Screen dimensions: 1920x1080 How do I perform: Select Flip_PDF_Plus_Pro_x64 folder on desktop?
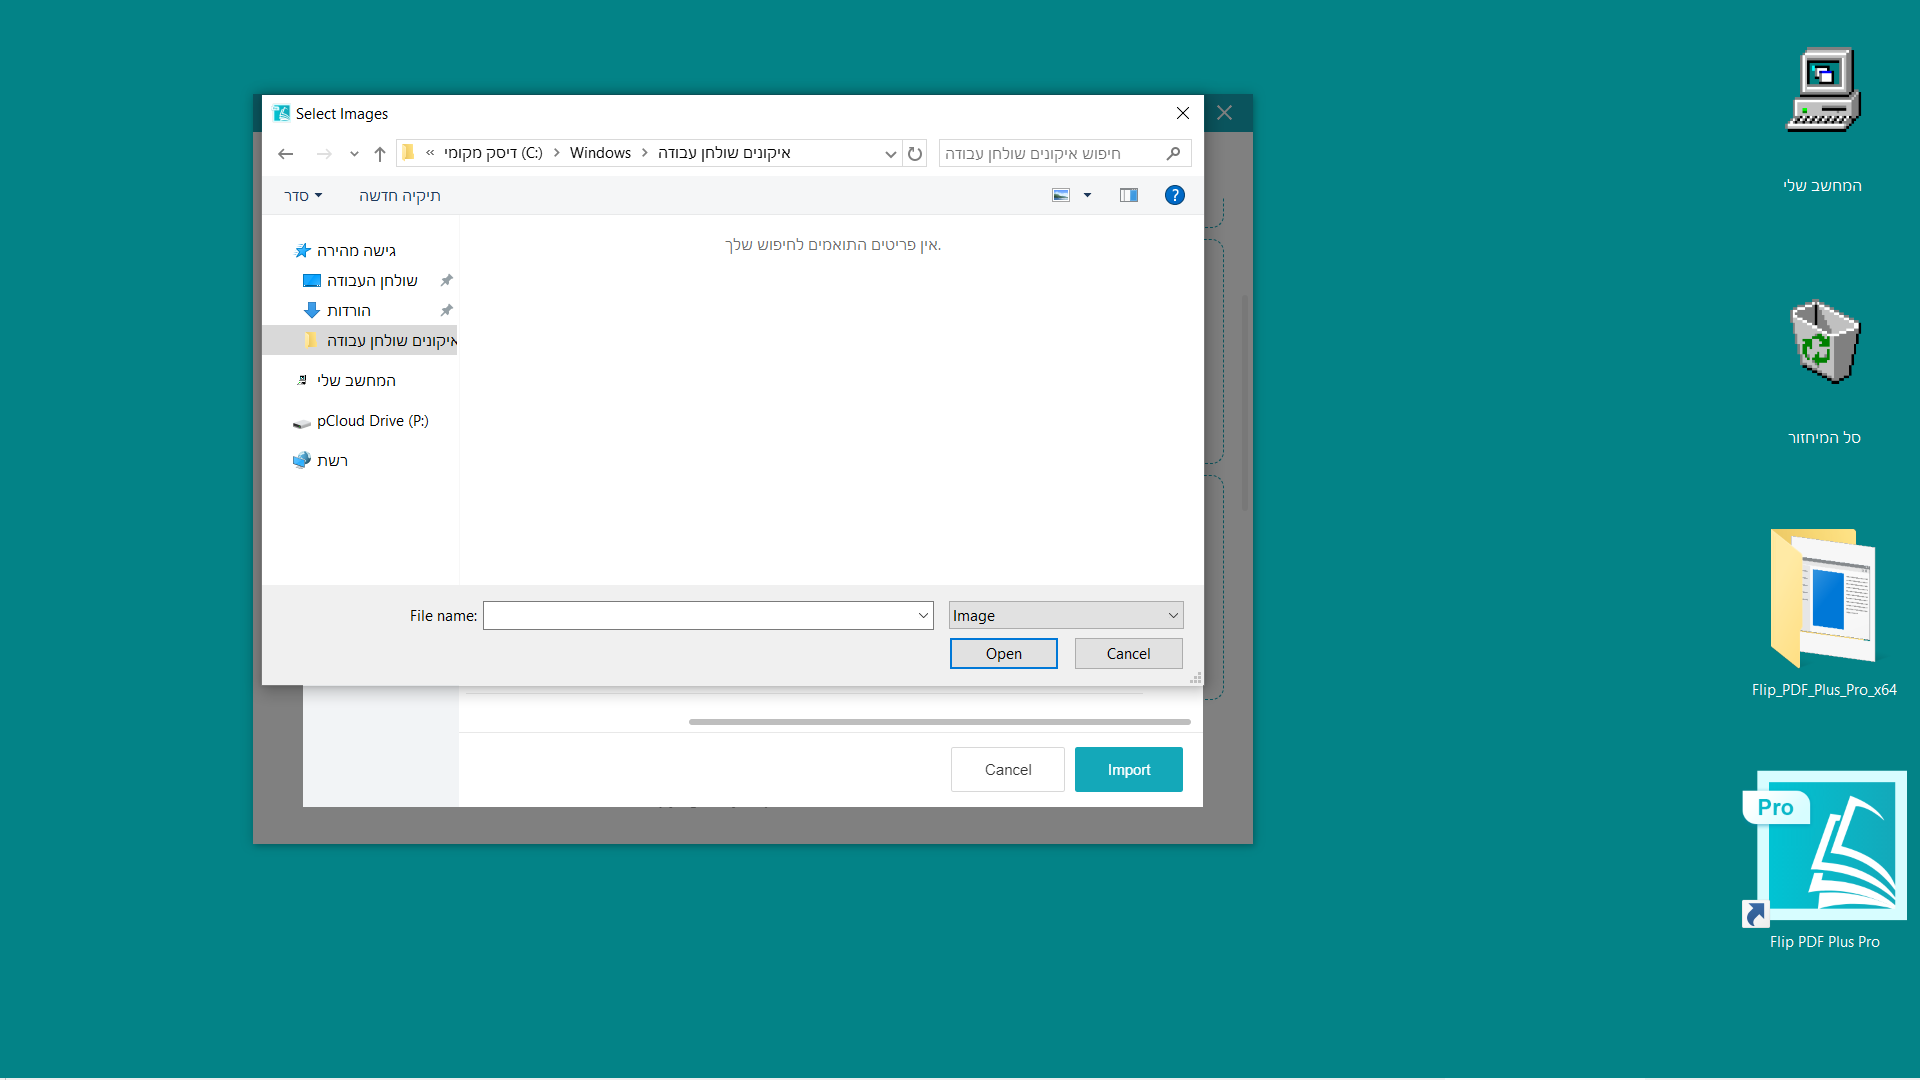[1824, 600]
